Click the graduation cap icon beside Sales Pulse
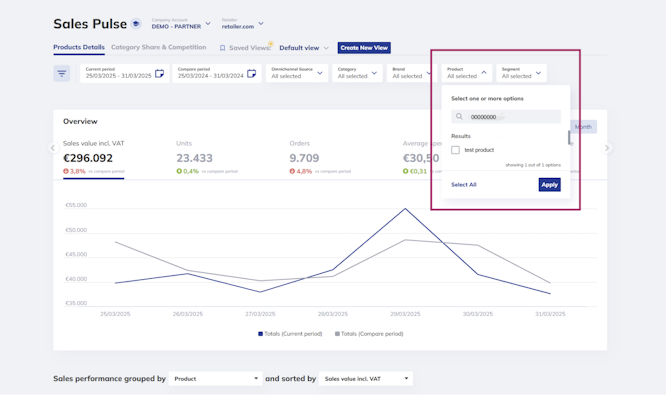The image size is (666, 395). (136, 24)
